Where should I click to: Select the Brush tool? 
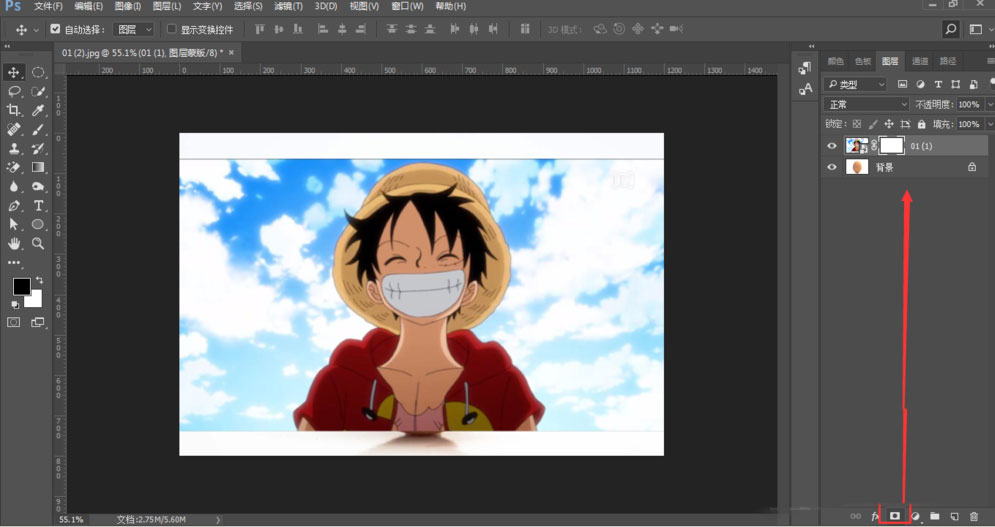tap(38, 130)
